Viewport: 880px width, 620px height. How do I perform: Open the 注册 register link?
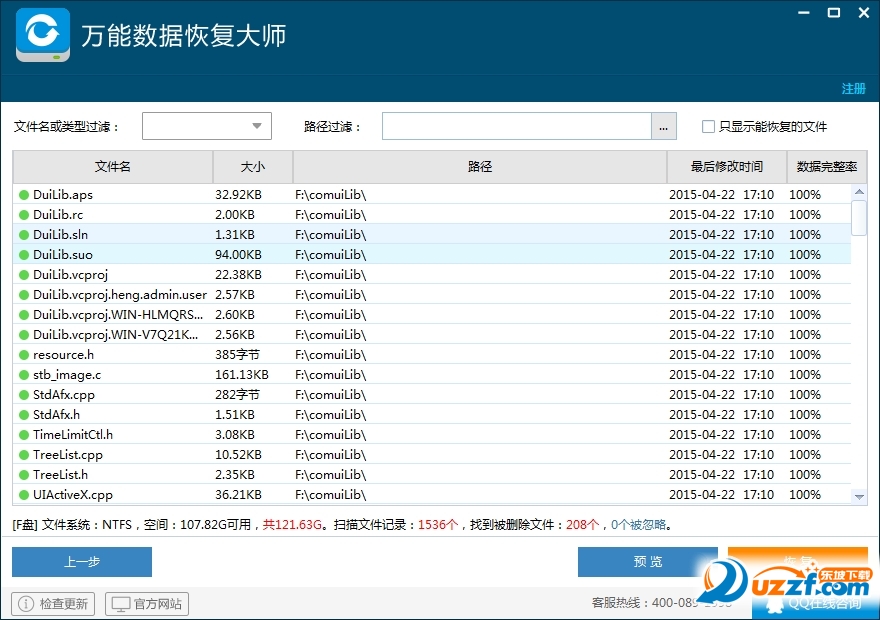[x=853, y=89]
